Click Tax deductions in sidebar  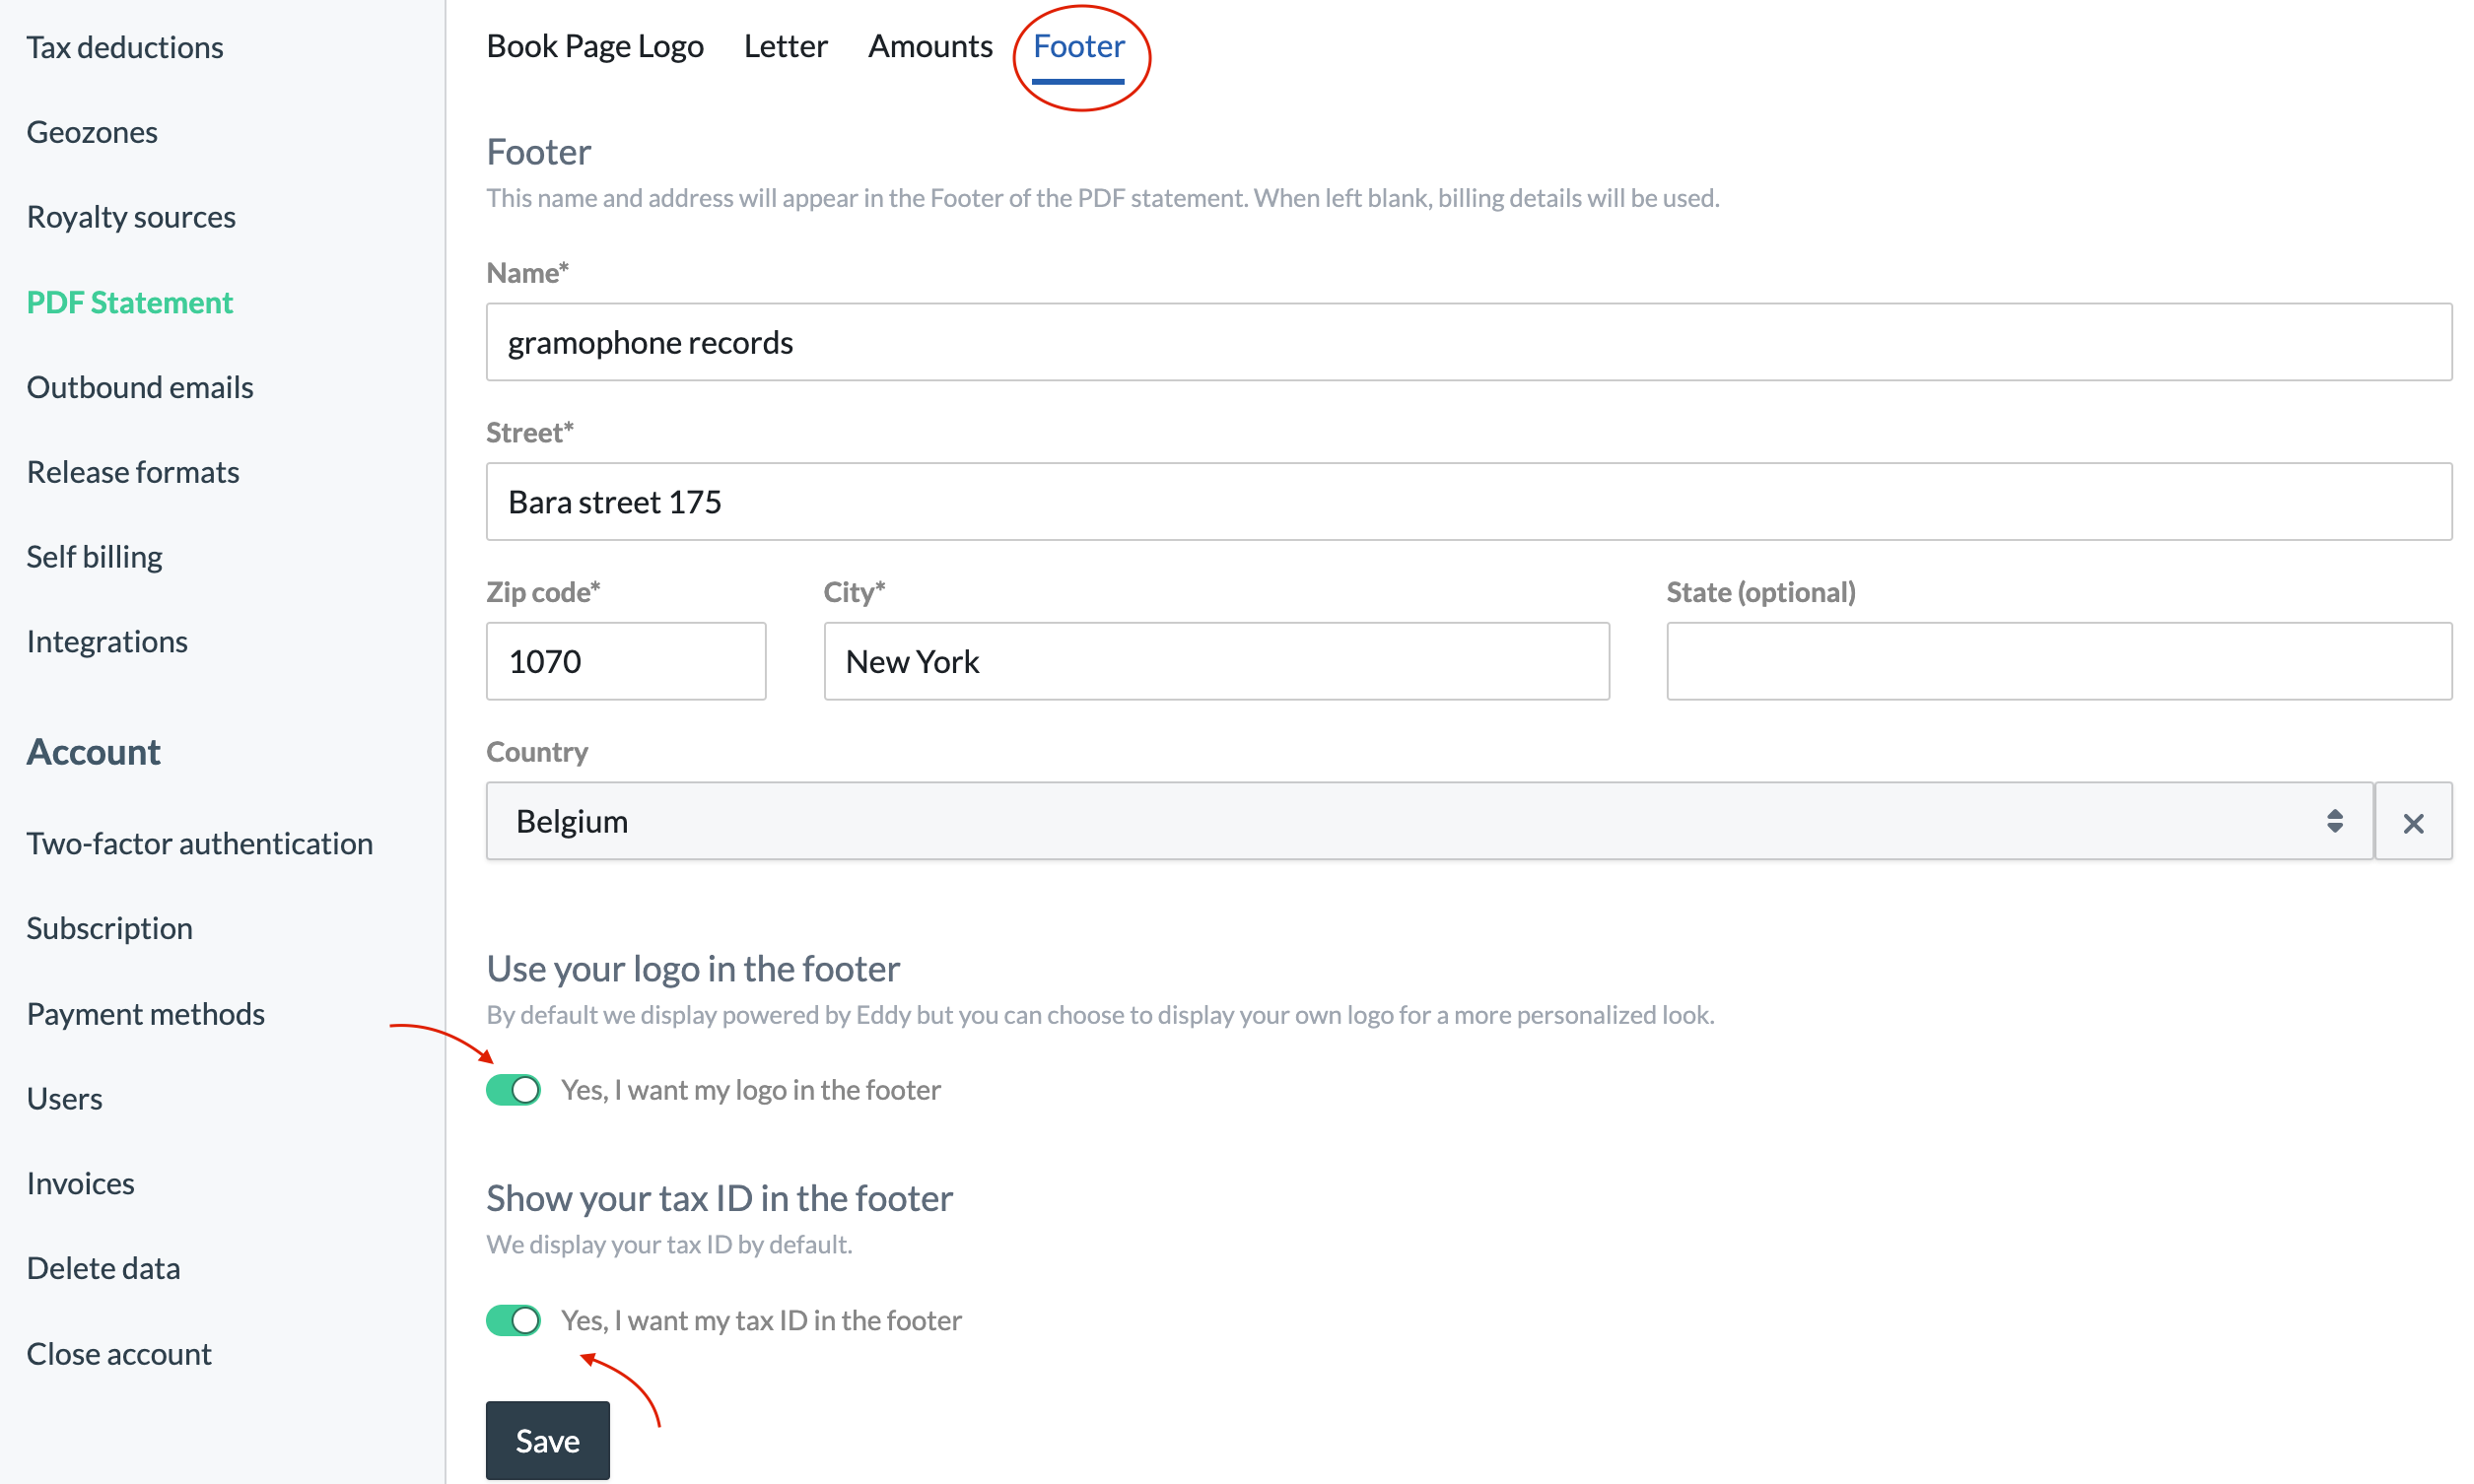(x=125, y=44)
